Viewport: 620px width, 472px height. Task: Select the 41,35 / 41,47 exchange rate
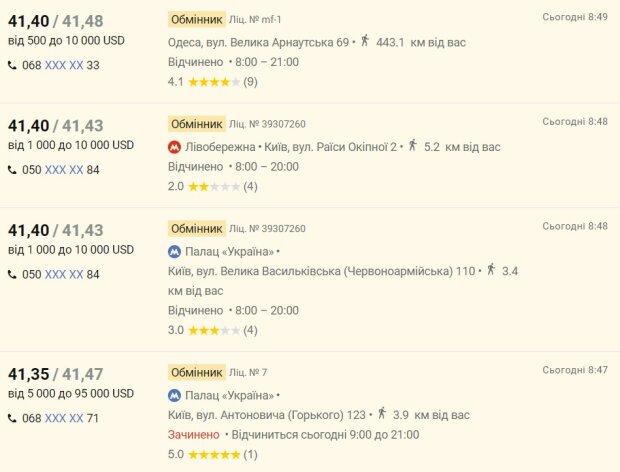tap(56, 374)
